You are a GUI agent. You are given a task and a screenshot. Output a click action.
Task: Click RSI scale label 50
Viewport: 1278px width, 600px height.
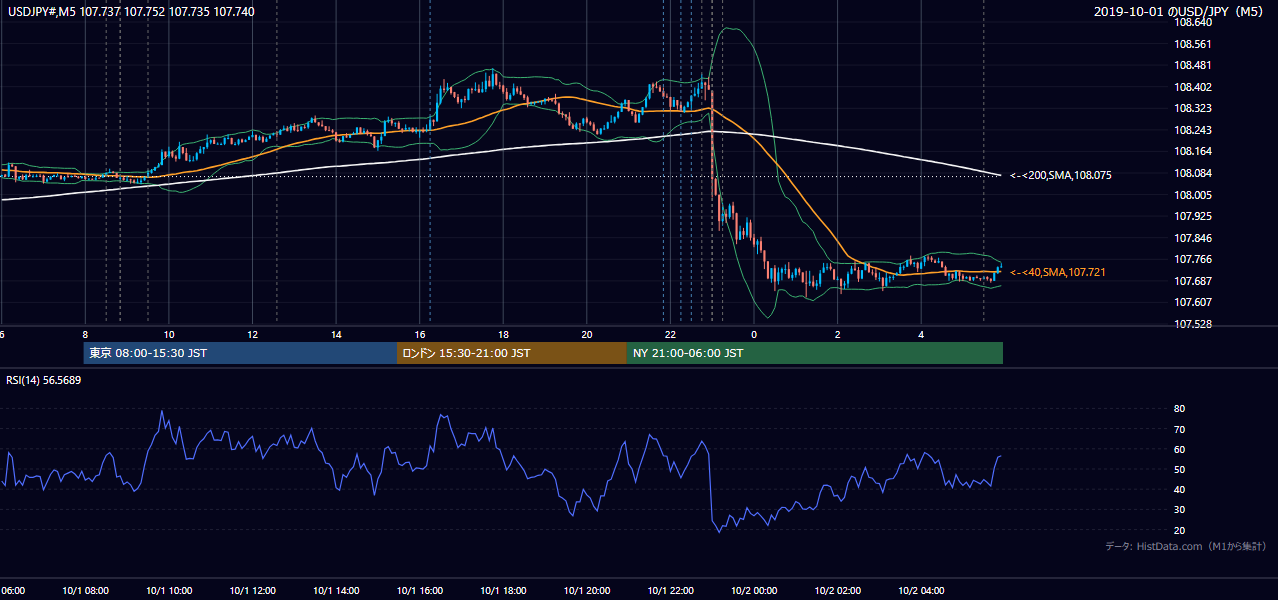click(x=1180, y=469)
